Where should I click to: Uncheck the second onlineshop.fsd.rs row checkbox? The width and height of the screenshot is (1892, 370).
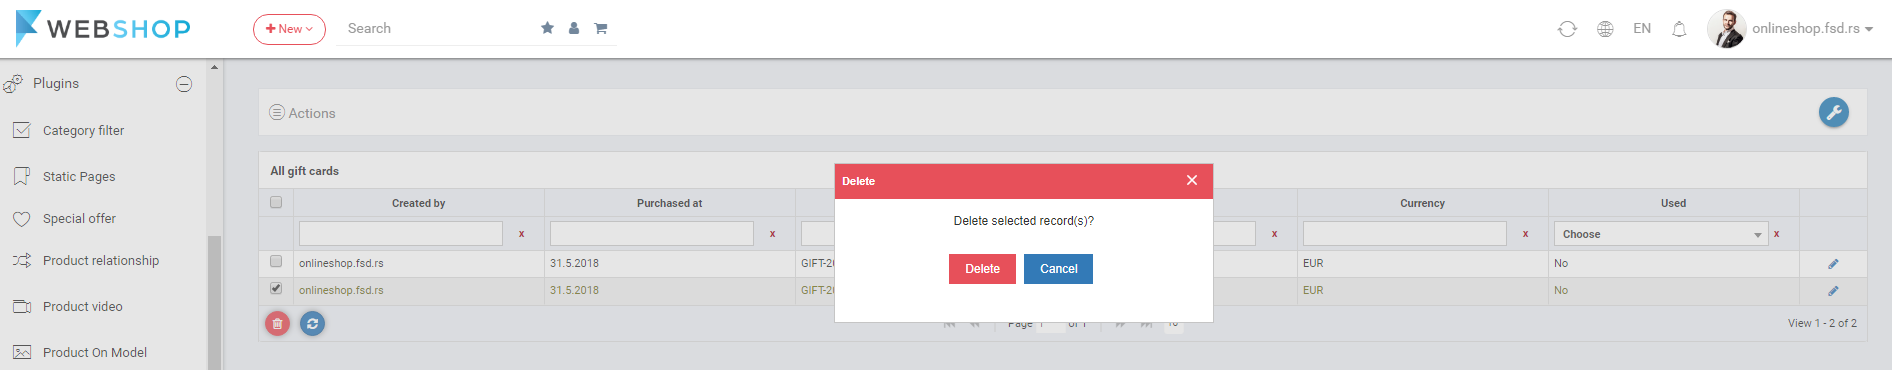[x=276, y=288]
